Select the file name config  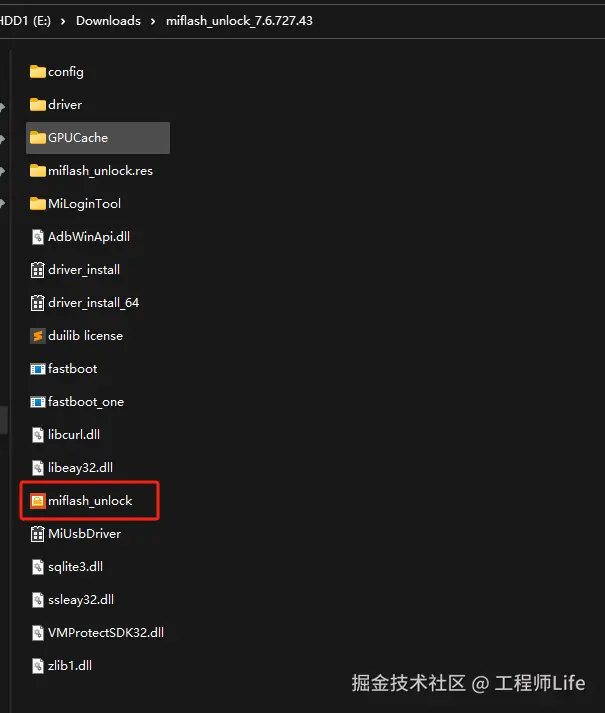click(x=66, y=72)
